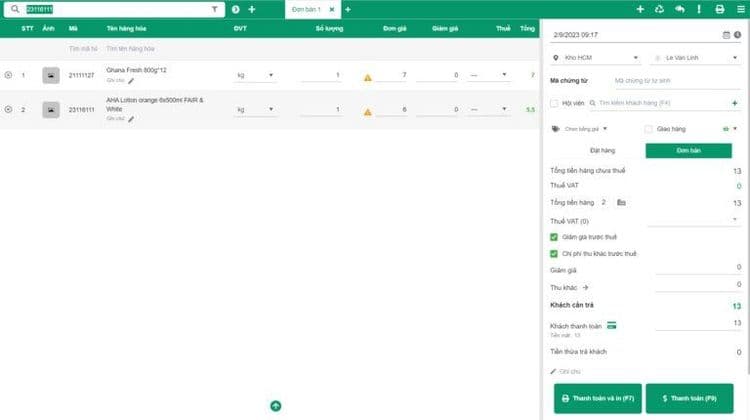Uncheck Giảm giá trước thuế
Viewport: 750px width, 420px height.
[x=555, y=237]
